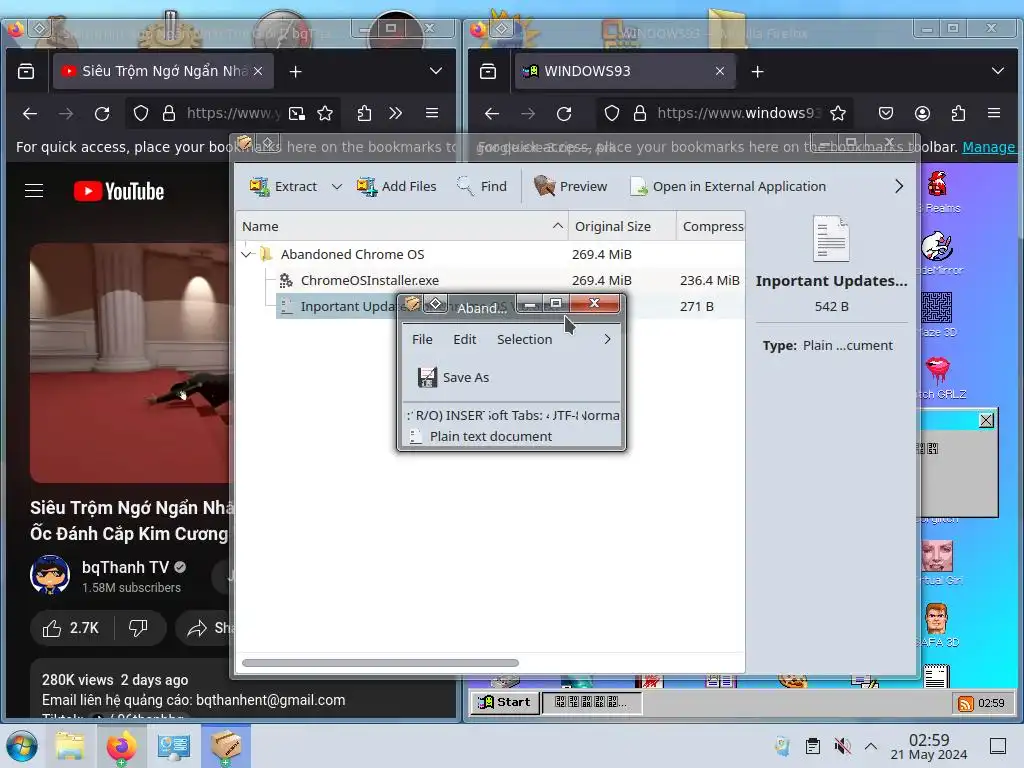
Task: Go back in the WINDOWS93 window
Action: (x=492, y=114)
